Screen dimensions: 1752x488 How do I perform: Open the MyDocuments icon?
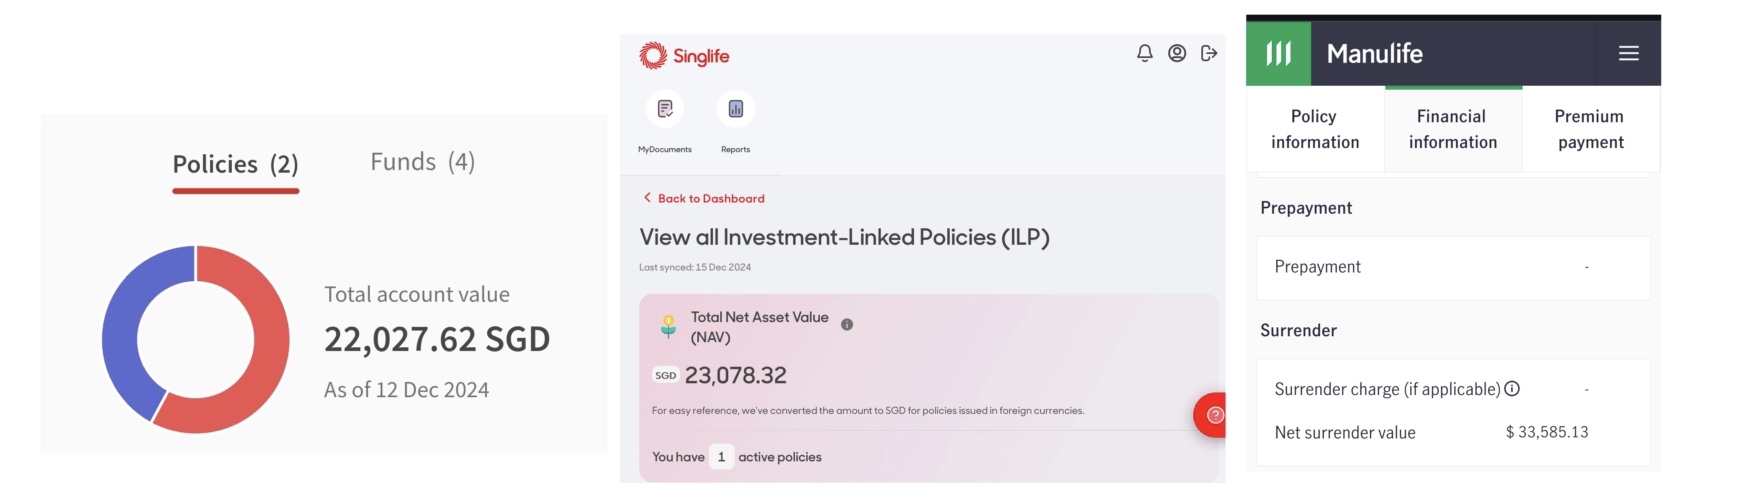[x=665, y=109]
